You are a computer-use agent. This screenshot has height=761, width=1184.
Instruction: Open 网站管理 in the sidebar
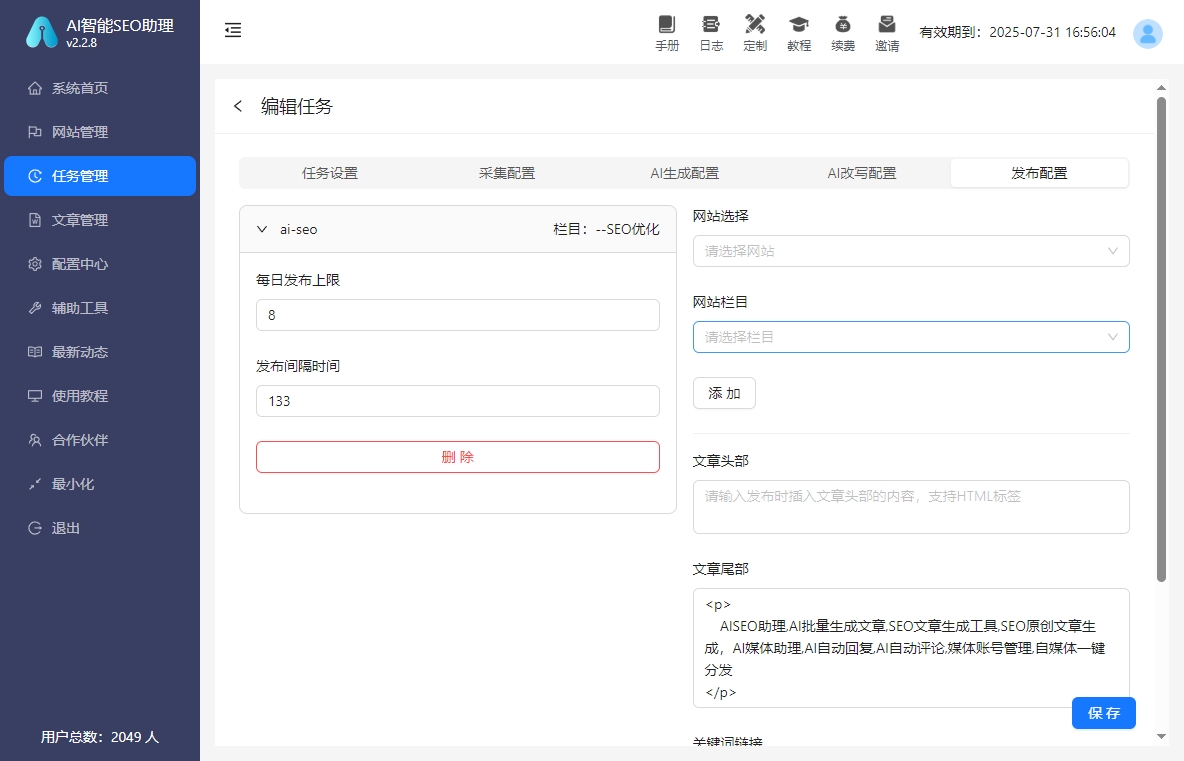click(x=100, y=131)
